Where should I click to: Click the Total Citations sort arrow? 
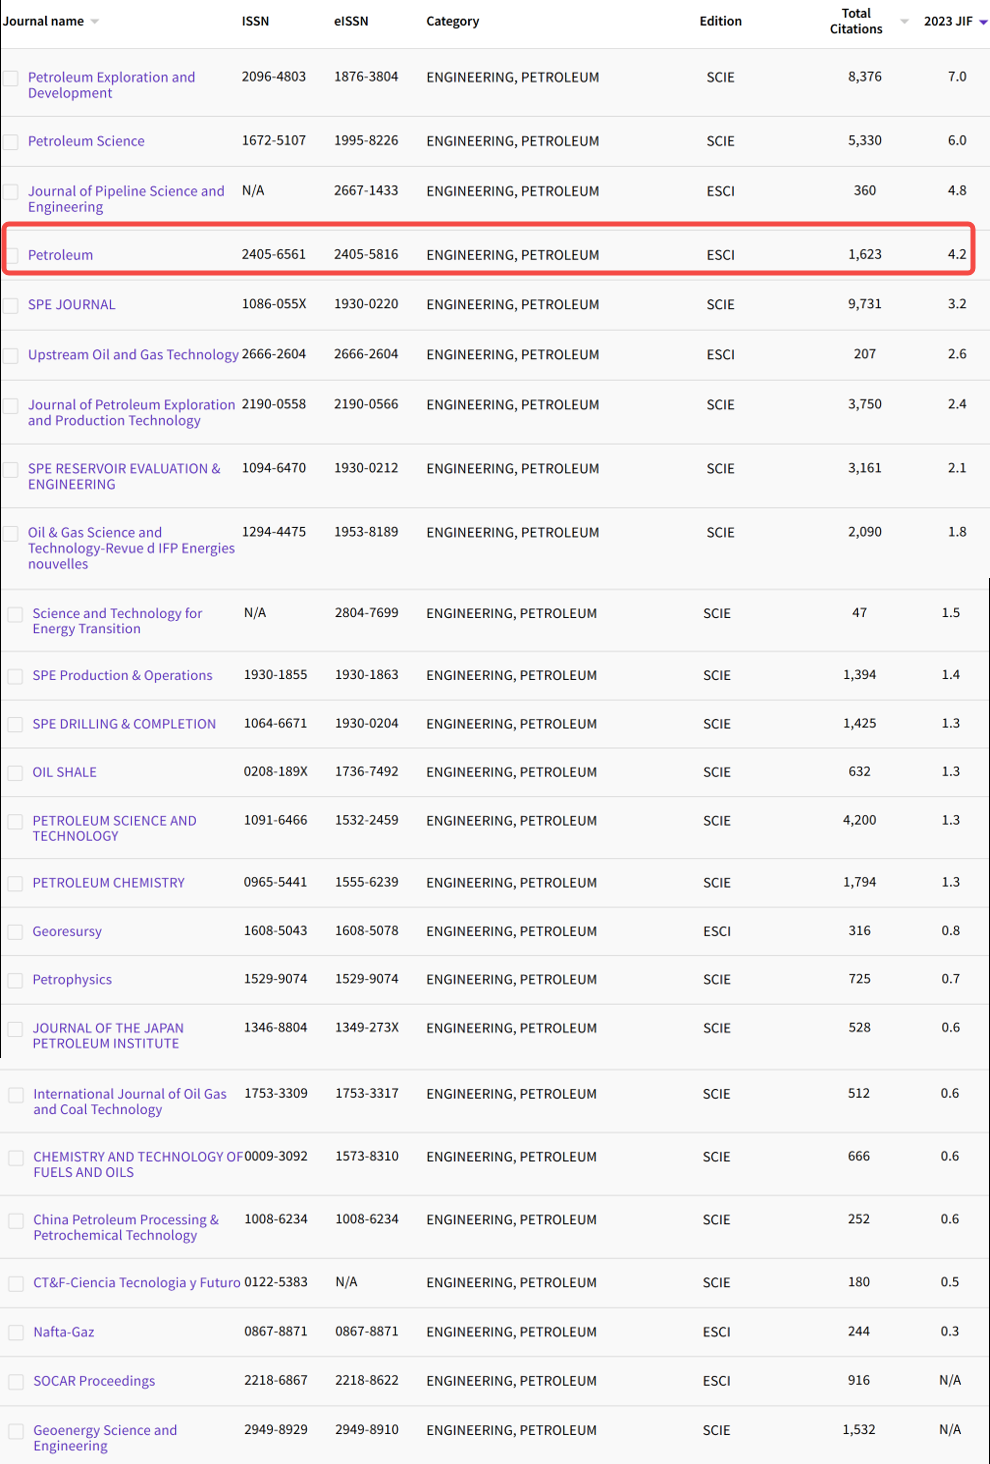[904, 21]
